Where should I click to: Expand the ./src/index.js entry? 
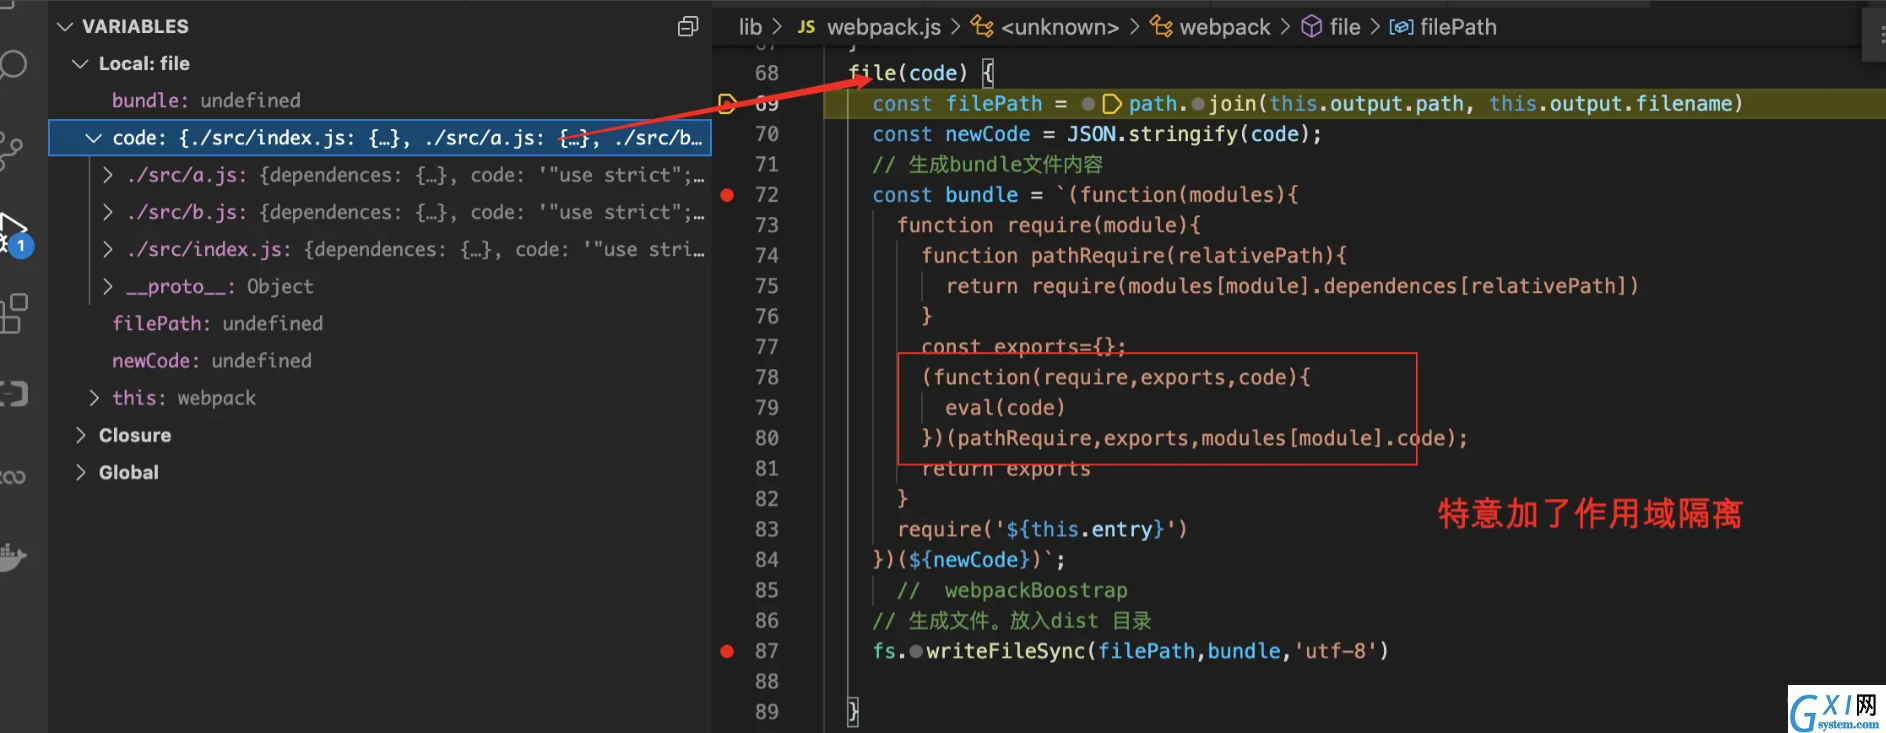pos(107,249)
